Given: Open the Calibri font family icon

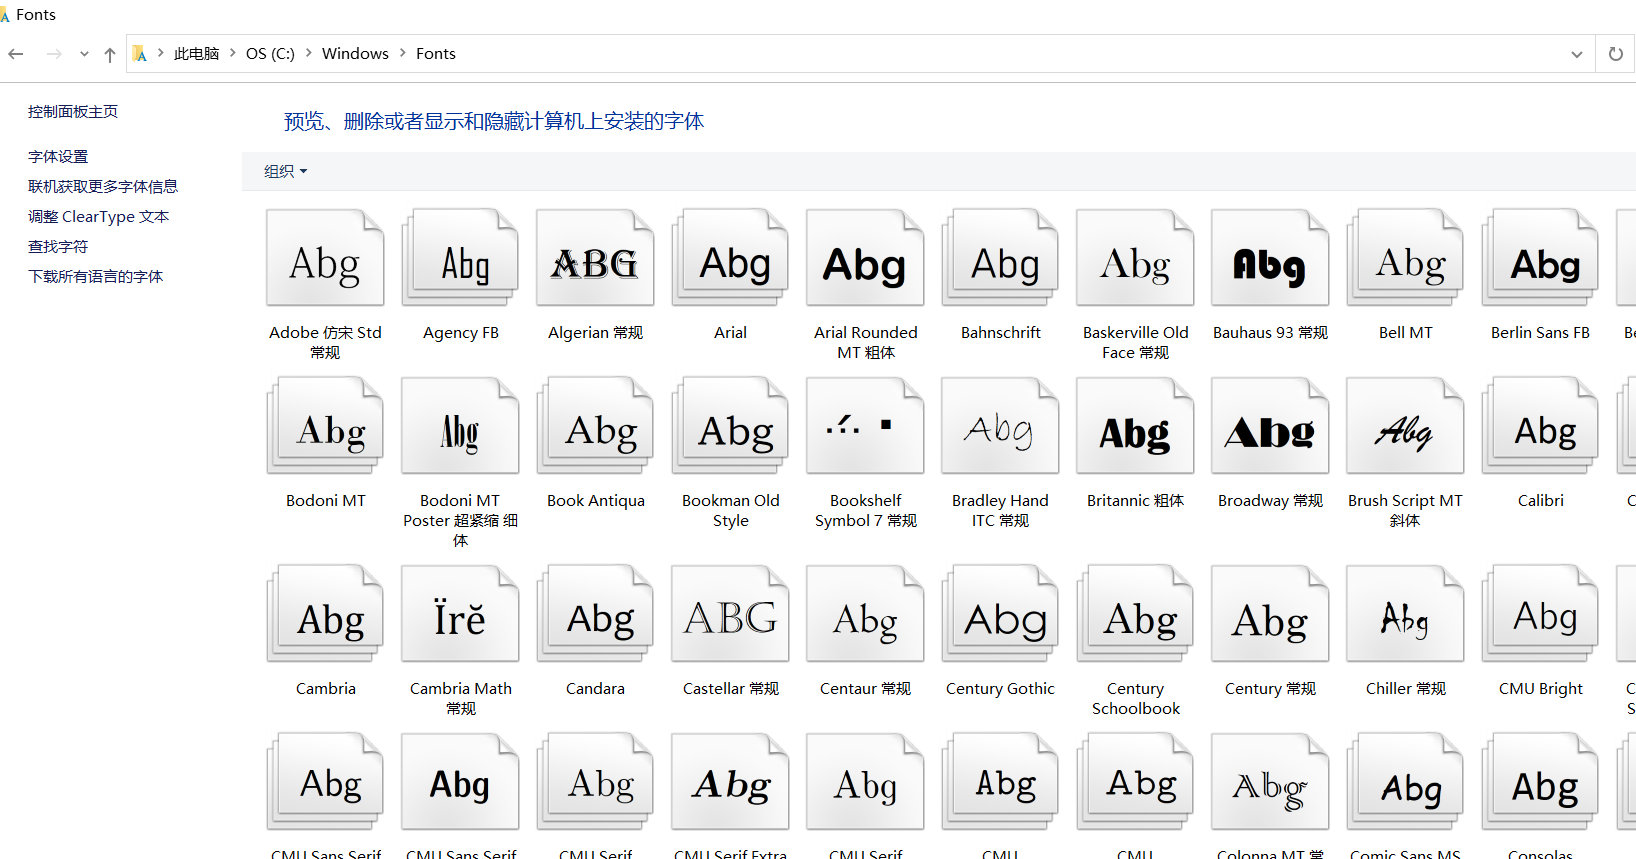Looking at the screenshot, I should (1540, 426).
